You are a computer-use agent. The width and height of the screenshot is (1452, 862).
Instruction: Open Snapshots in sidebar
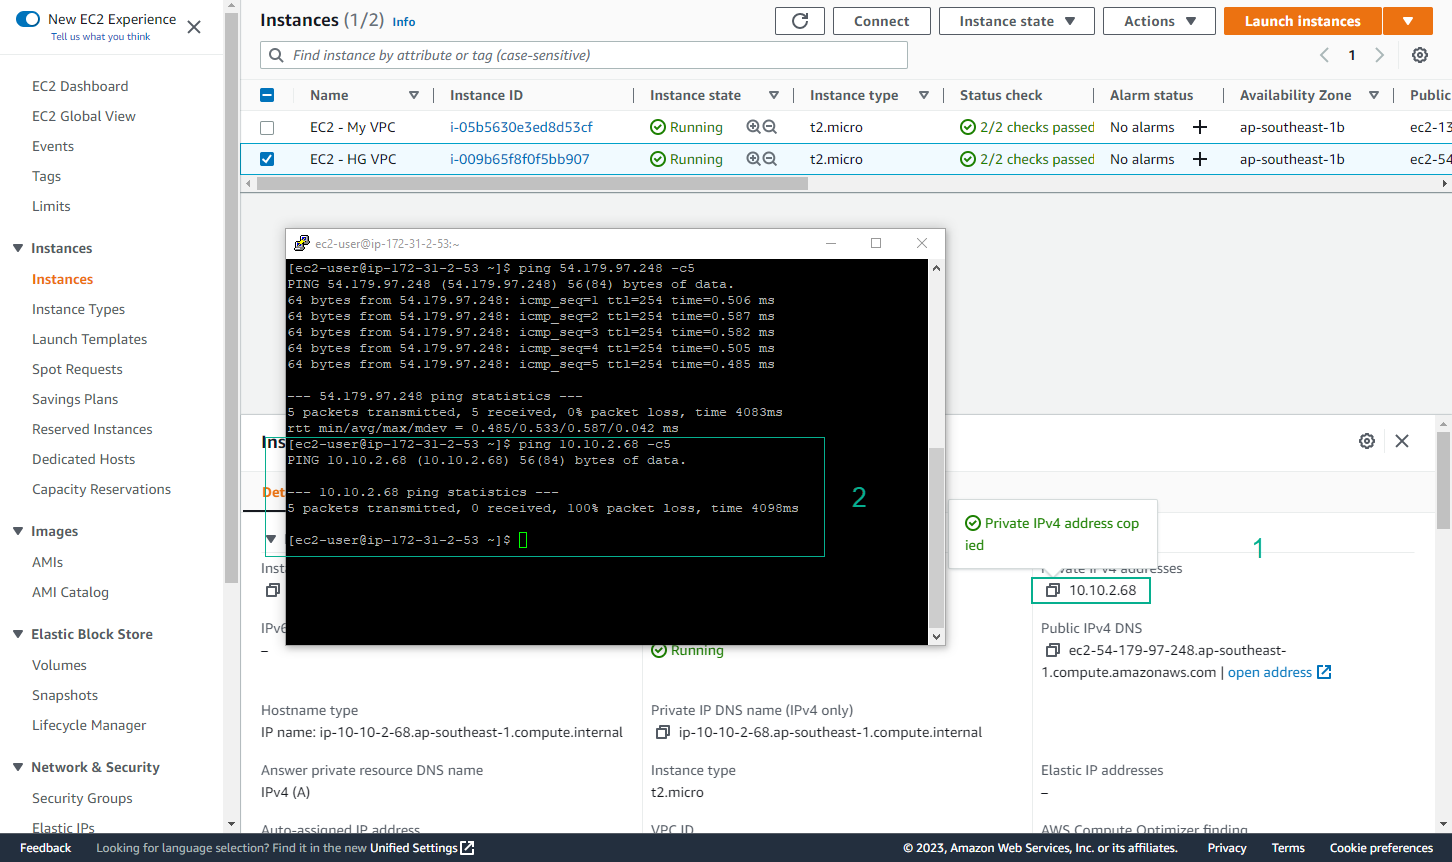point(65,695)
